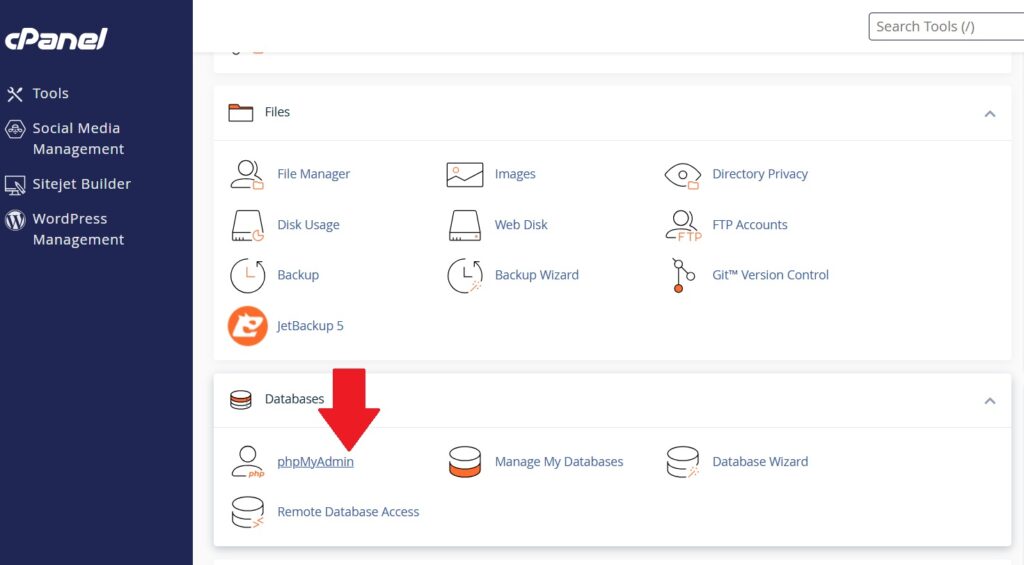Screen dimensions: 1024x565
Task: Open the FTP Accounts link
Action: pos(750,225)
